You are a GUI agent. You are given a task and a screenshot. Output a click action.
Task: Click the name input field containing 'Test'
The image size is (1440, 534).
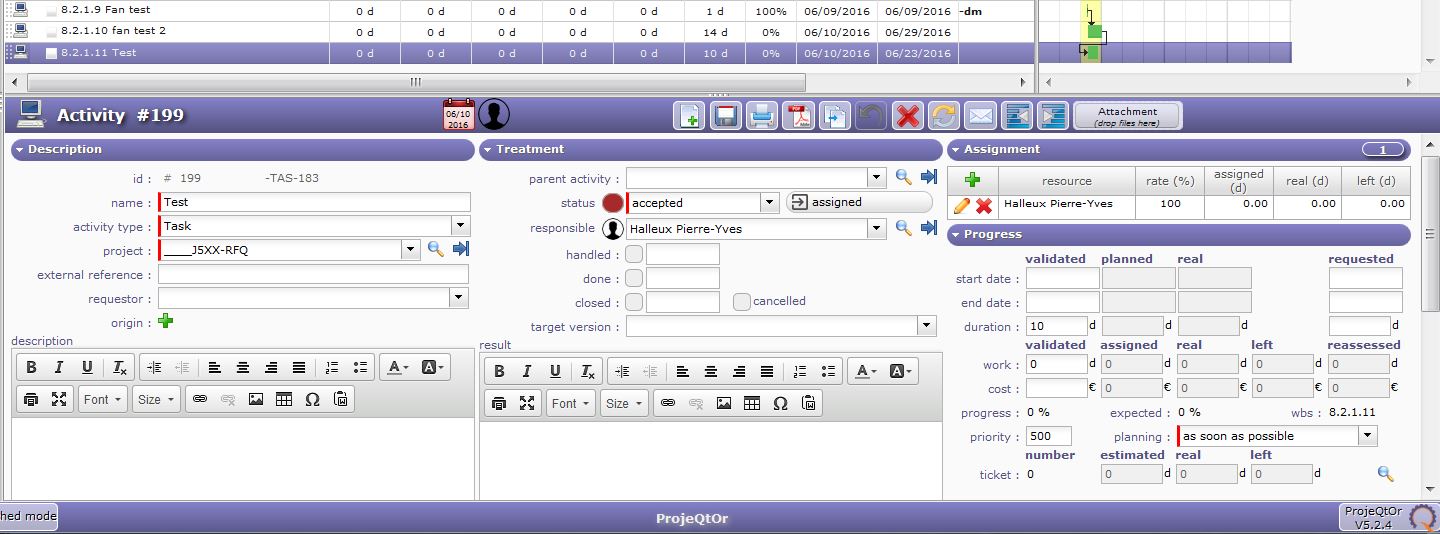pos(314,203)
